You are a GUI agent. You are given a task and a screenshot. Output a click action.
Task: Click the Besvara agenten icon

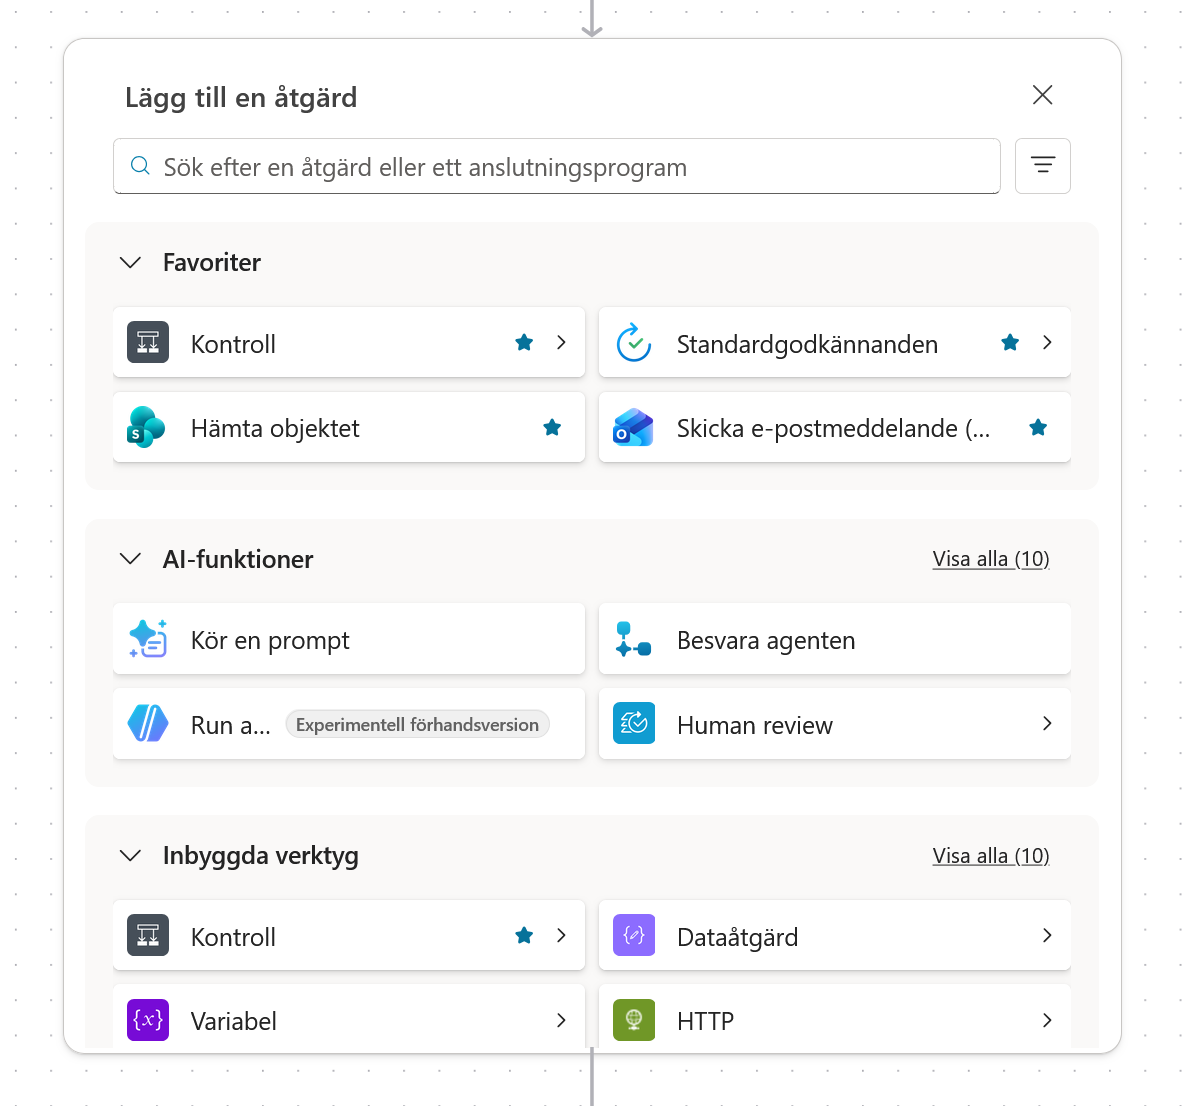(x=633, y=639)
